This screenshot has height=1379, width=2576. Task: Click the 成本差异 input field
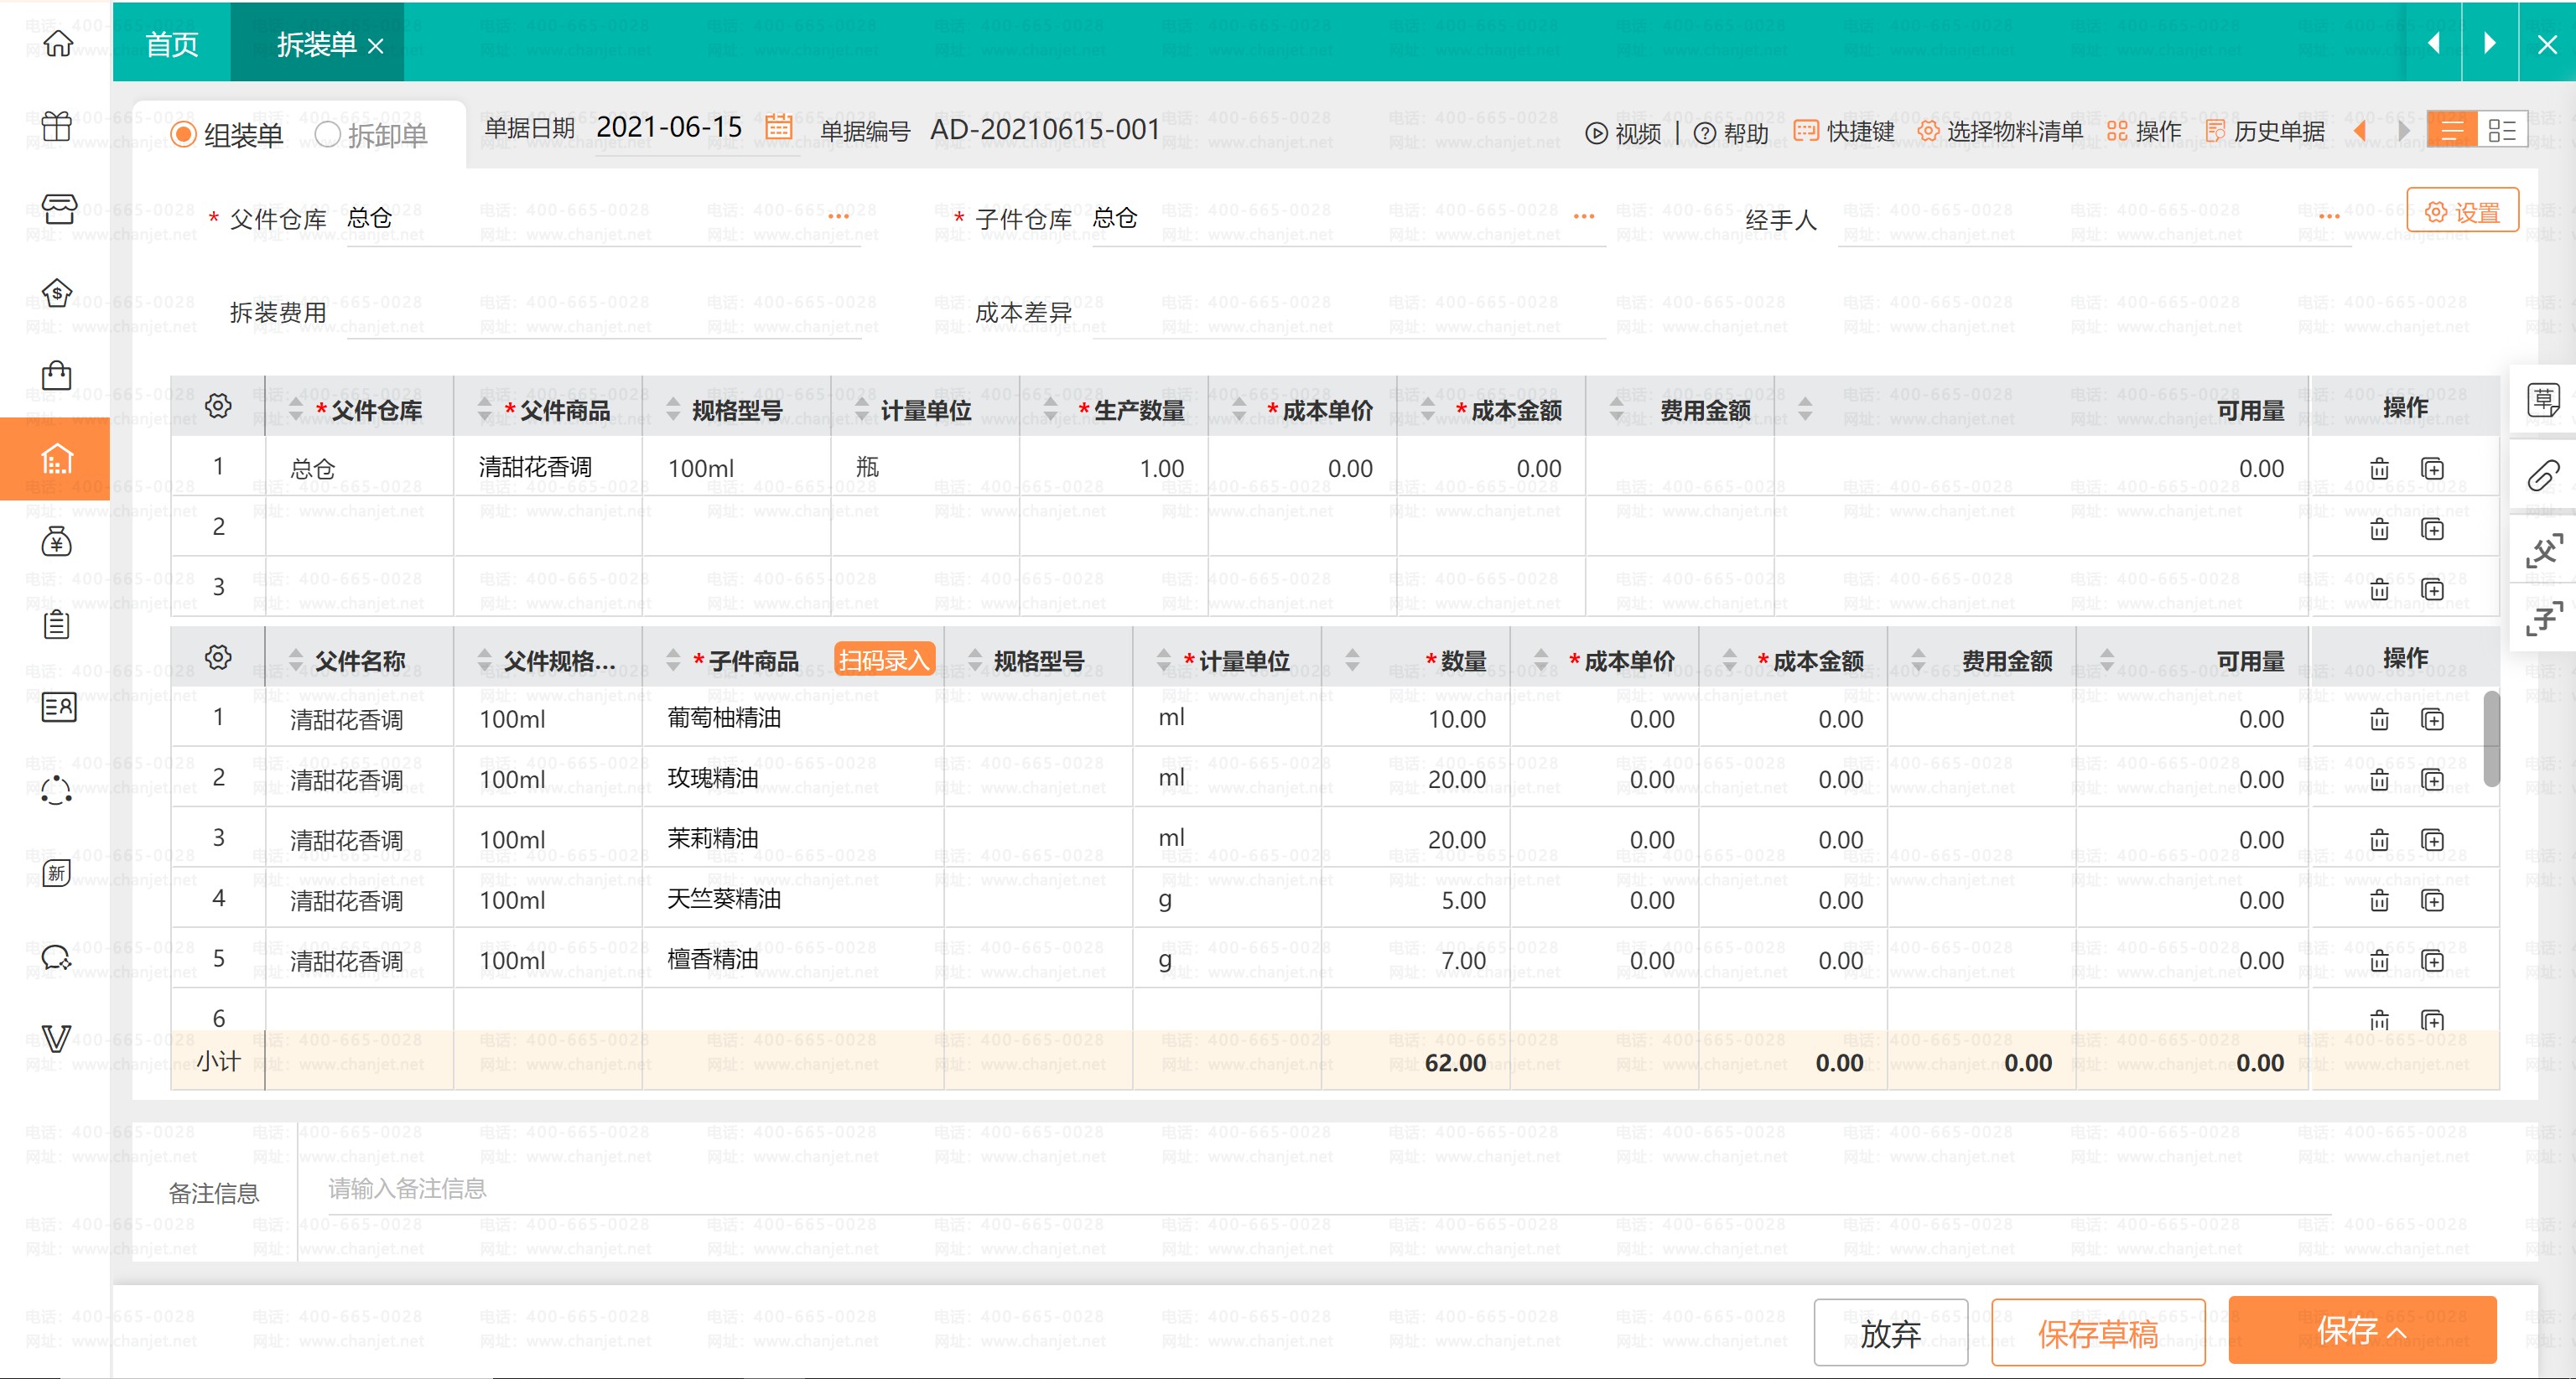tap(1348, 313)
